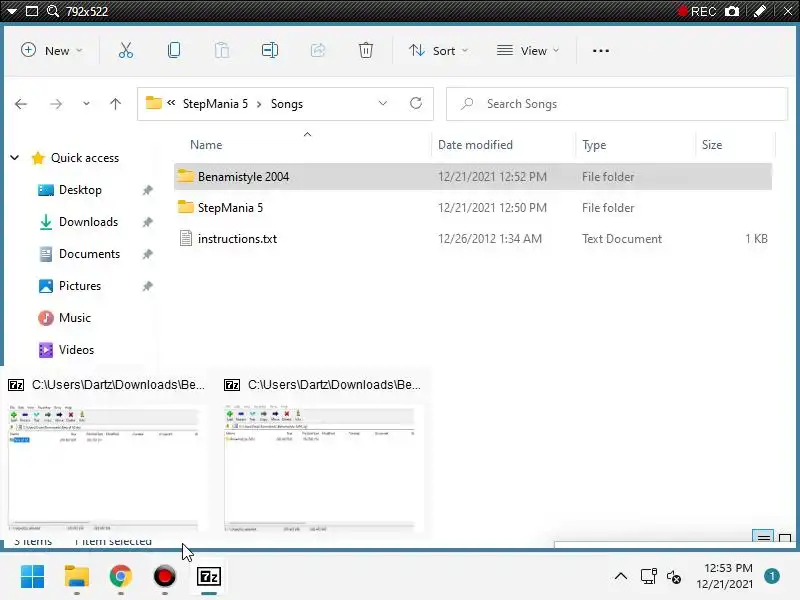The width and height of the screenshot is (800, 600).
Task: Go back with the left arrow
Action: point(21,104)
